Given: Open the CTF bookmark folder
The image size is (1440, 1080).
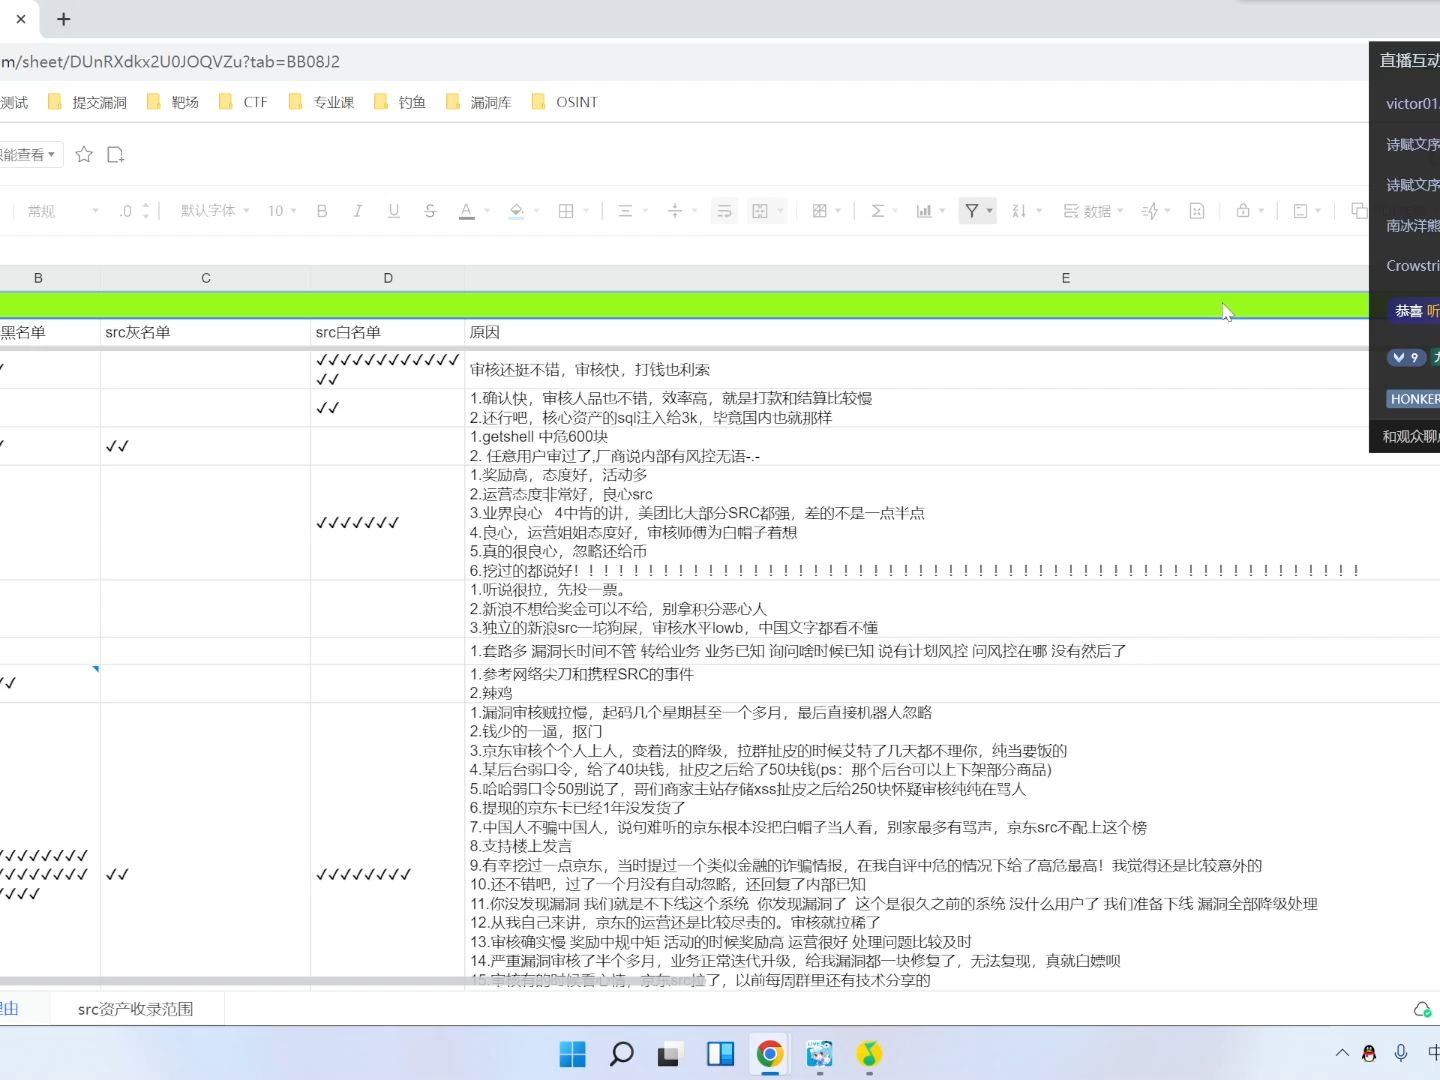Looking at the screenshot, I should point(243,102).
